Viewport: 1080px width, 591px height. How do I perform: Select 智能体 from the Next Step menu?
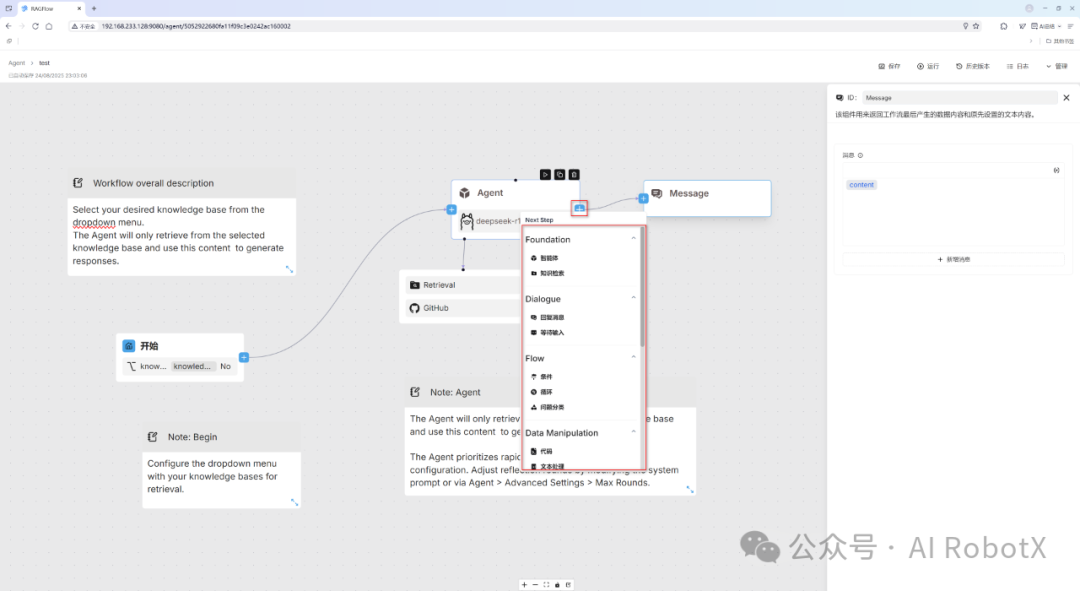click(550, 257)
